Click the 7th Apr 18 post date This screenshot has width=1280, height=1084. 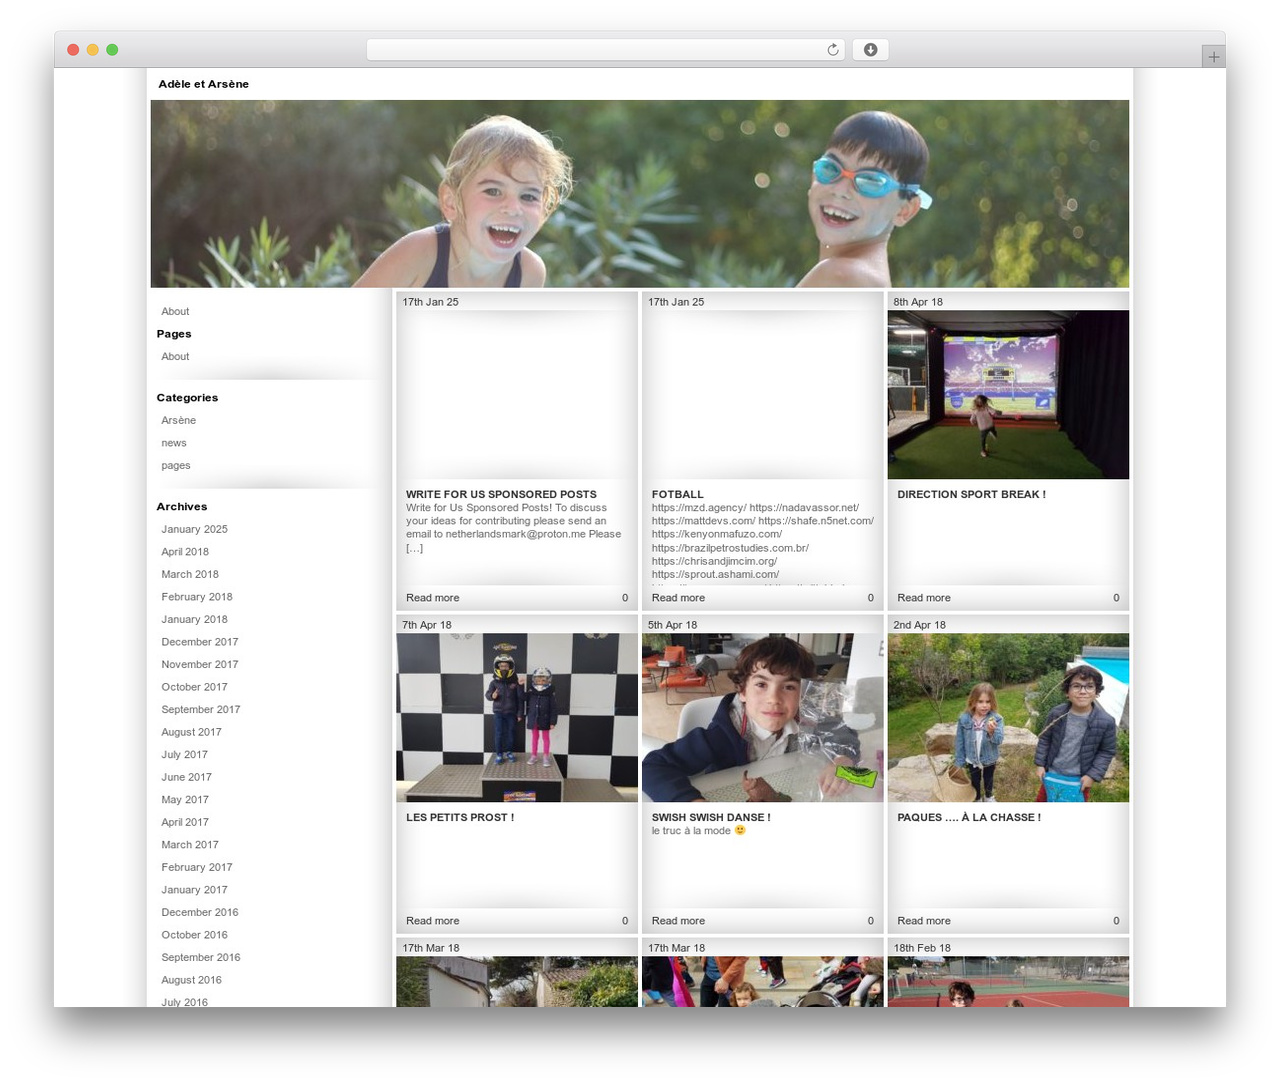click(427, 625)
